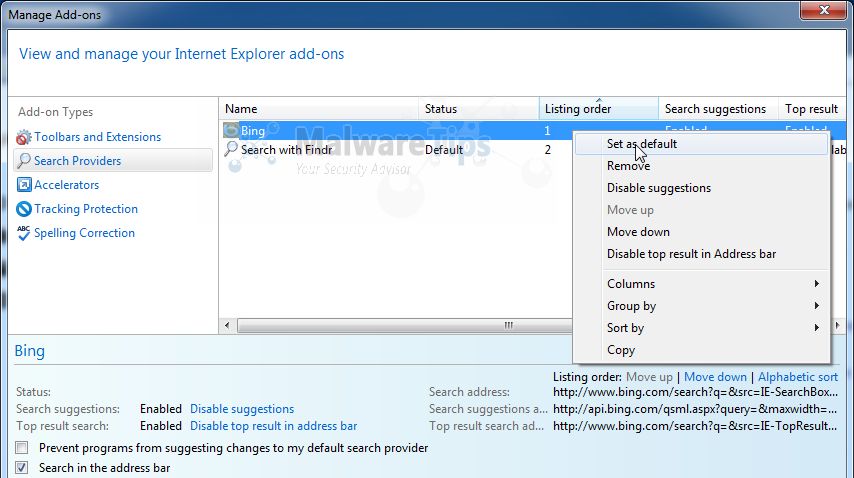Click the Bing search address URL
Screen dimensions: 854x478
click(696, 392)
